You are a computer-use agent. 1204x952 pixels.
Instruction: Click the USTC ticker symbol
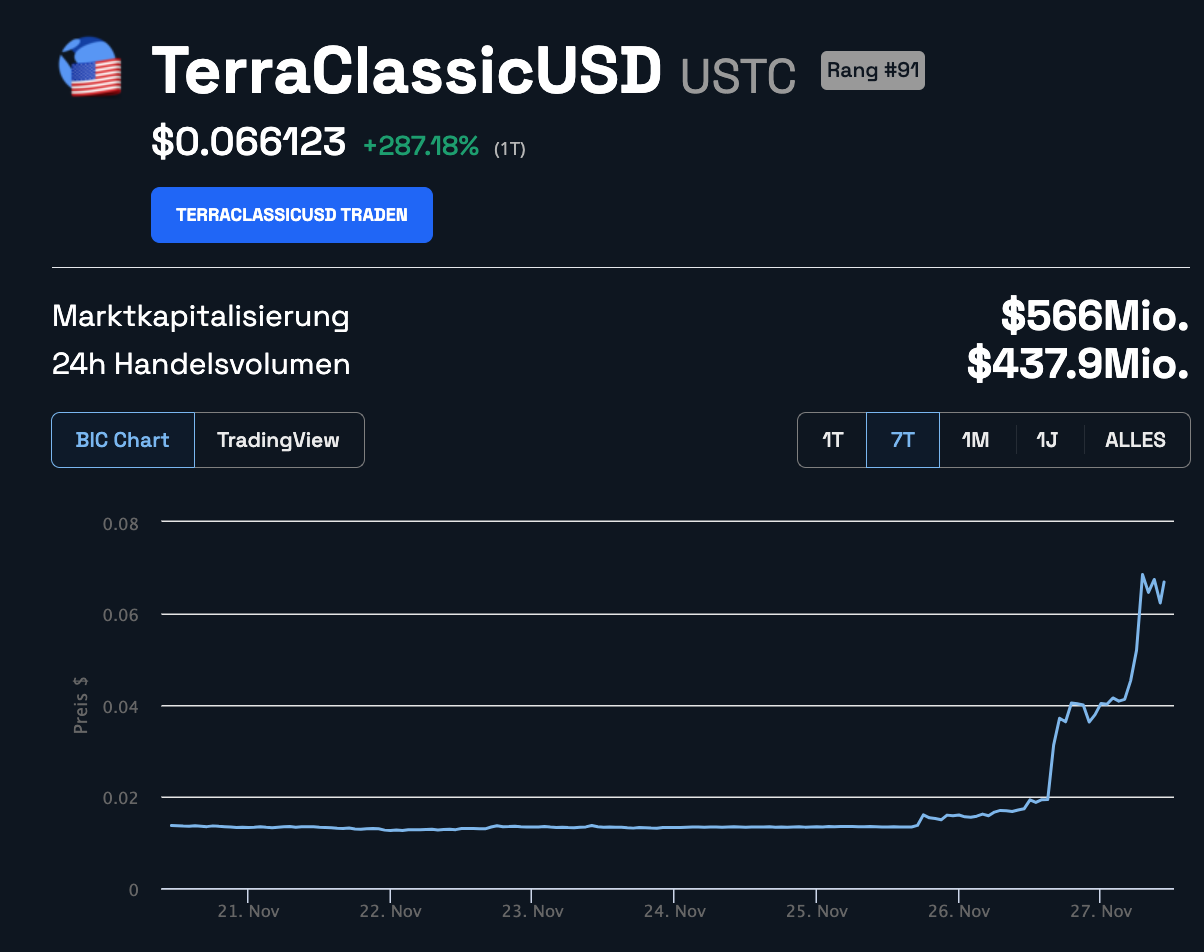[738, 76]
